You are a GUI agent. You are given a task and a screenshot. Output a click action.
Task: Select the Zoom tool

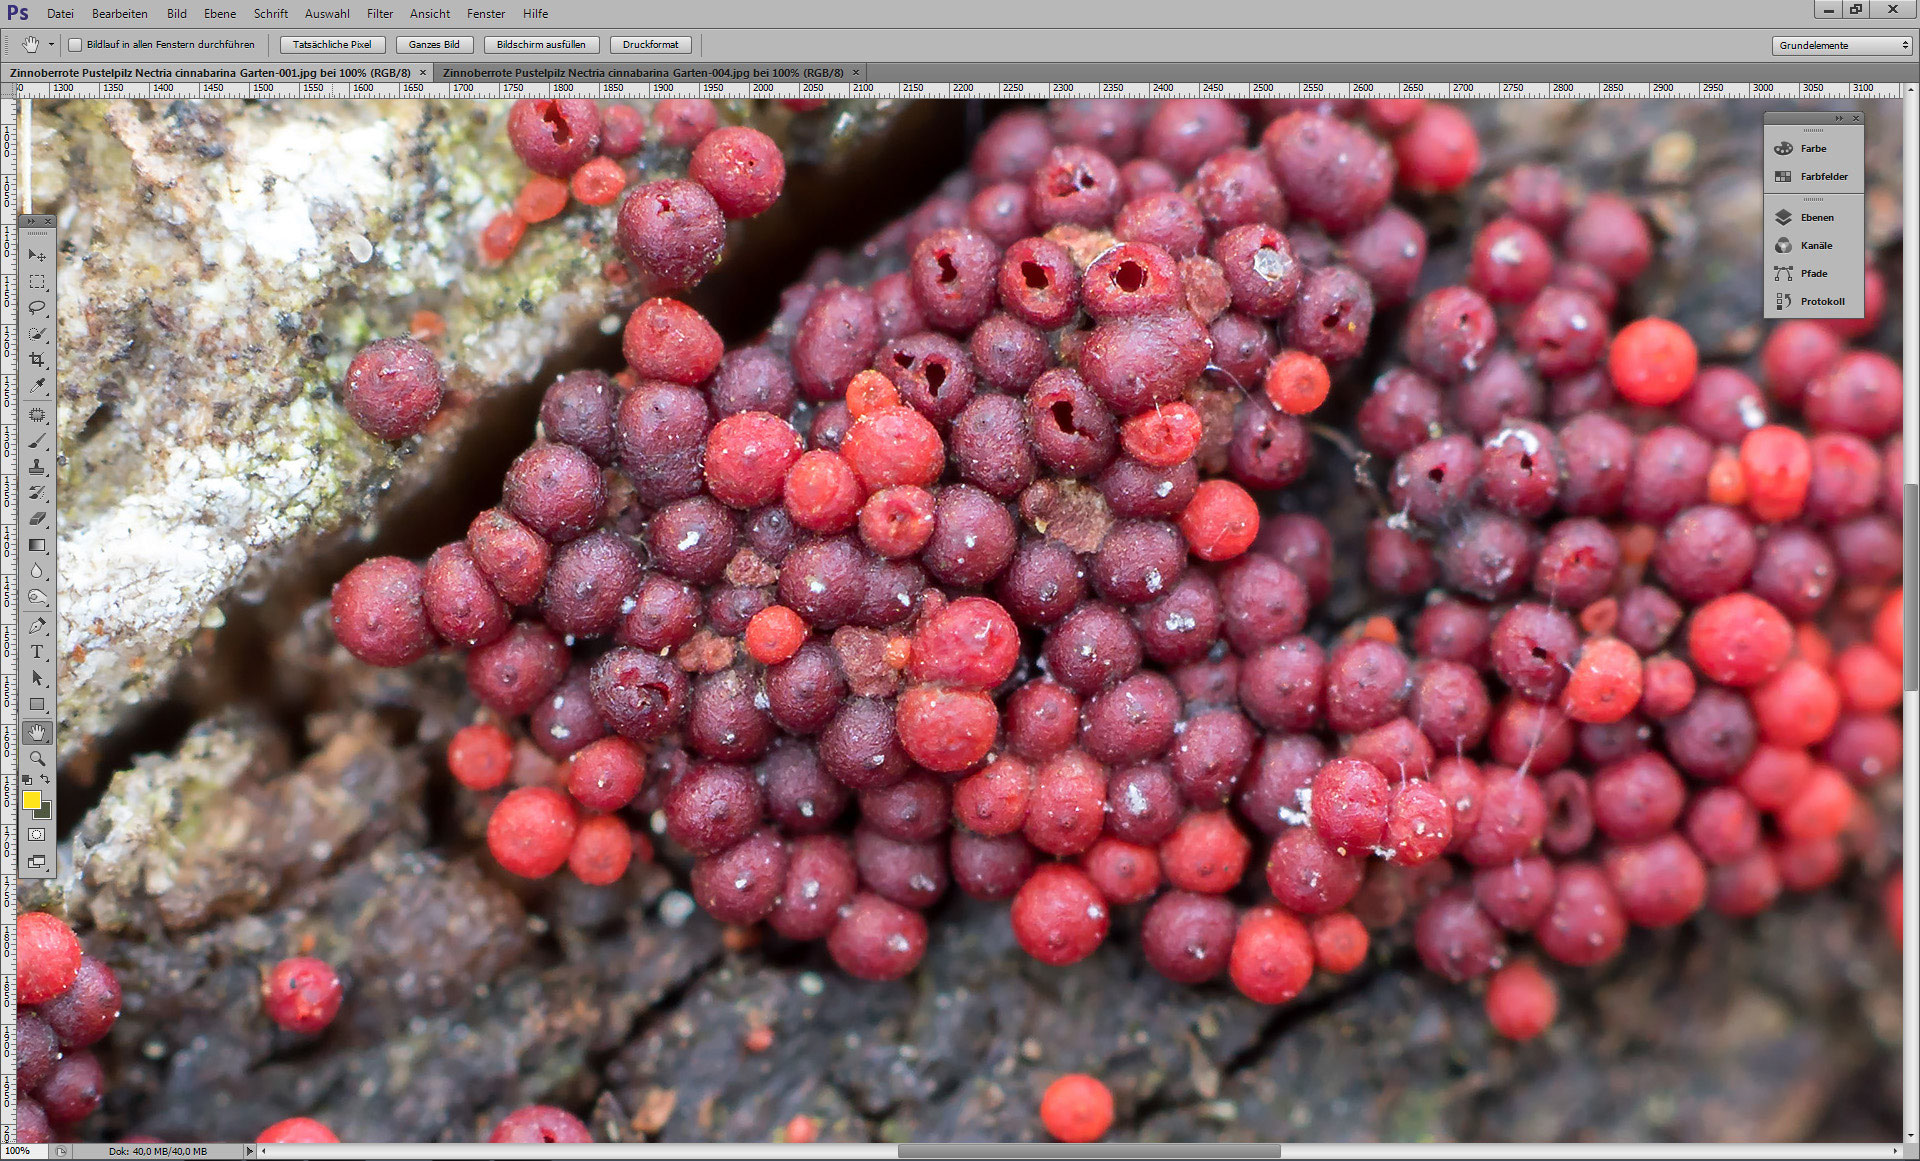[37, 759]
